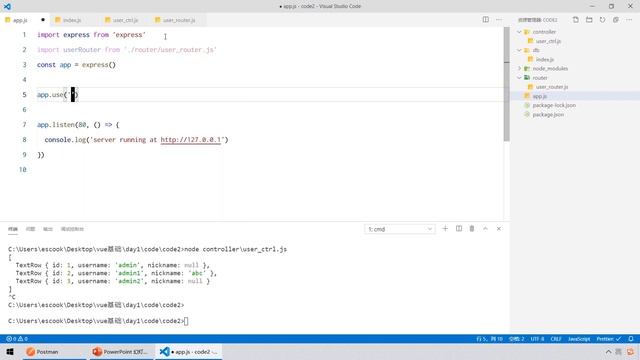Add a new terminal with the plus icon
640x360 pixels.
tap(445, 229)
